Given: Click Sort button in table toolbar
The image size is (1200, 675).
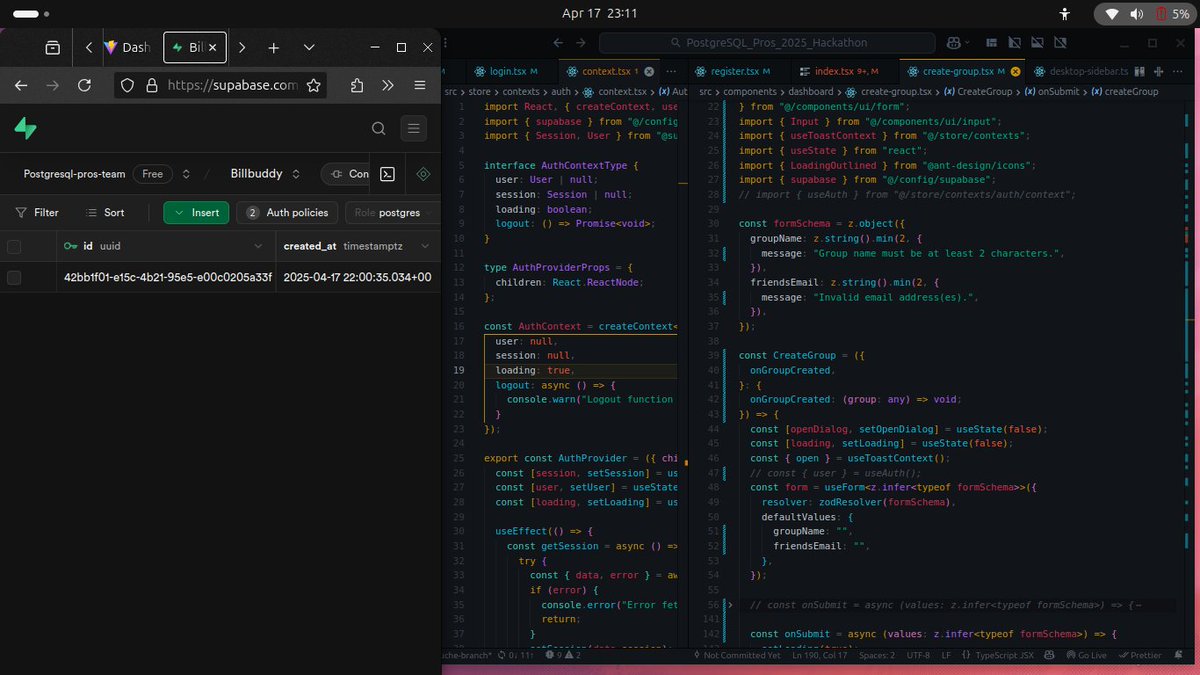Looking at the screenshot, I should 105,213.
